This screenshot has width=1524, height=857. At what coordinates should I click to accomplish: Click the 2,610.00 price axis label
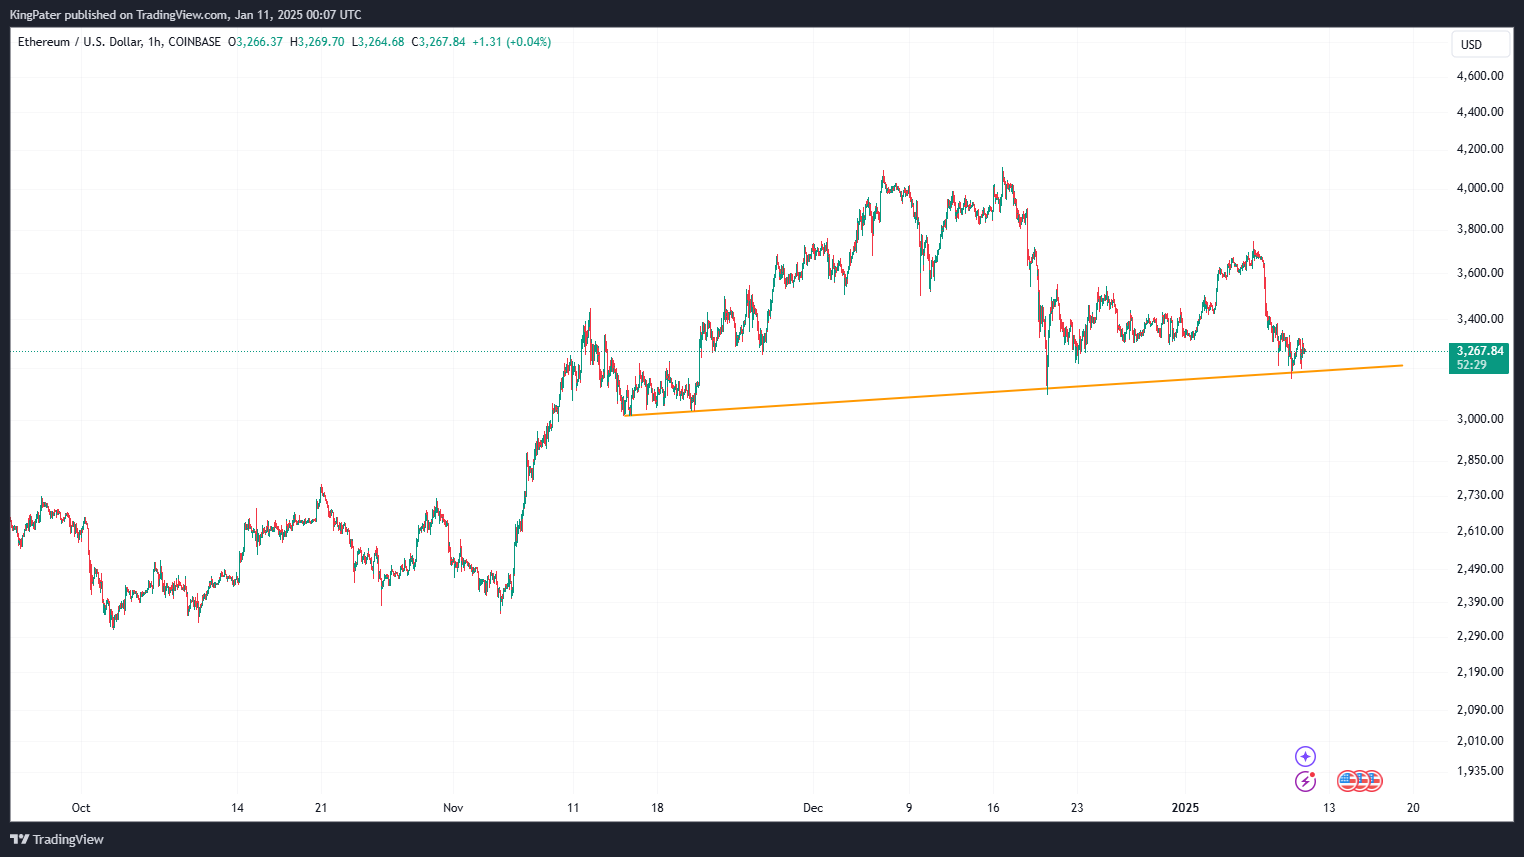point(1480,531)
